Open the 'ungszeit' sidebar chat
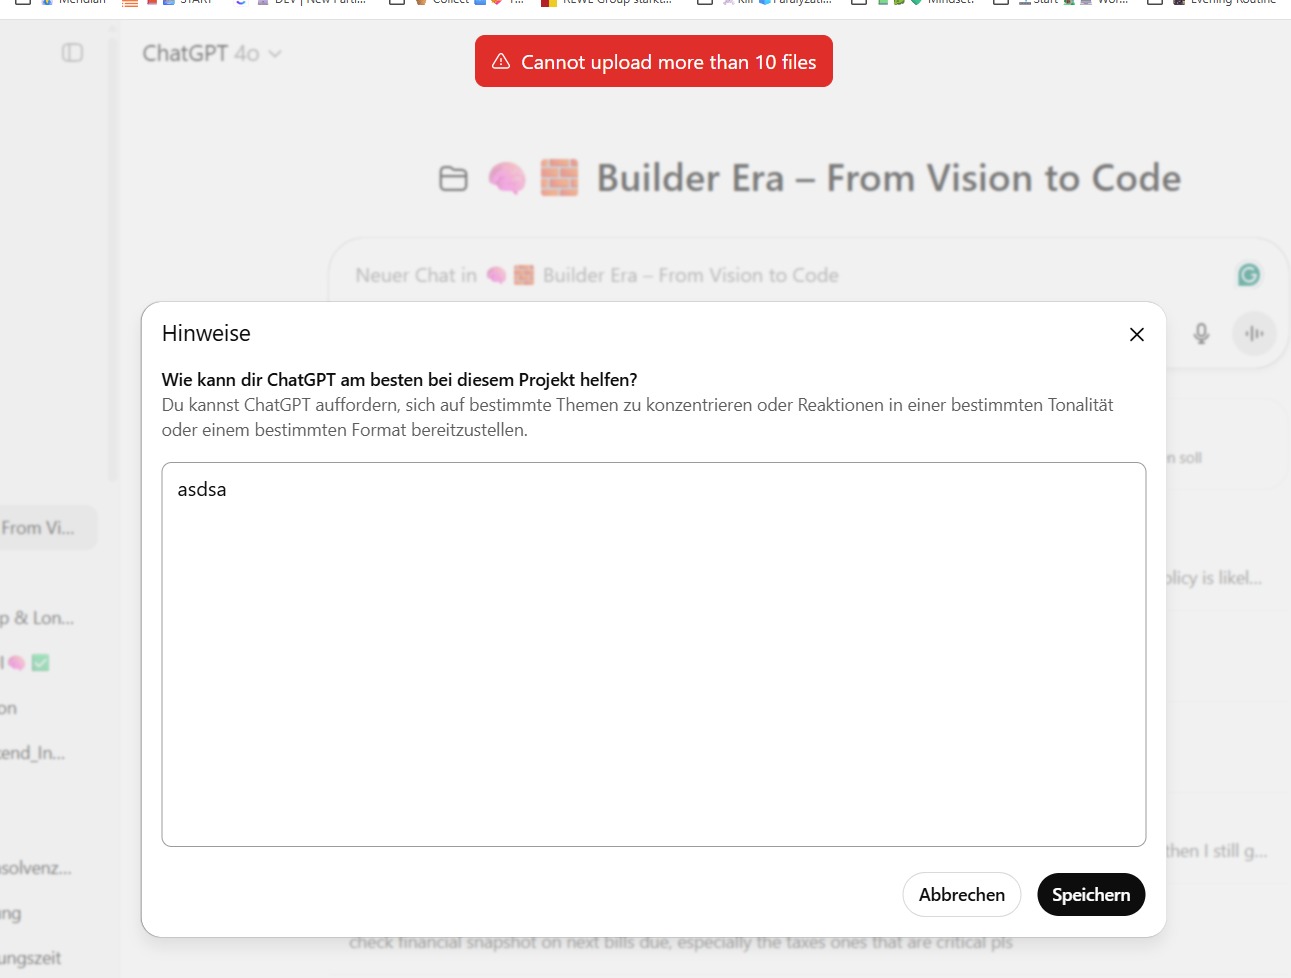 [x=31, y=958]
